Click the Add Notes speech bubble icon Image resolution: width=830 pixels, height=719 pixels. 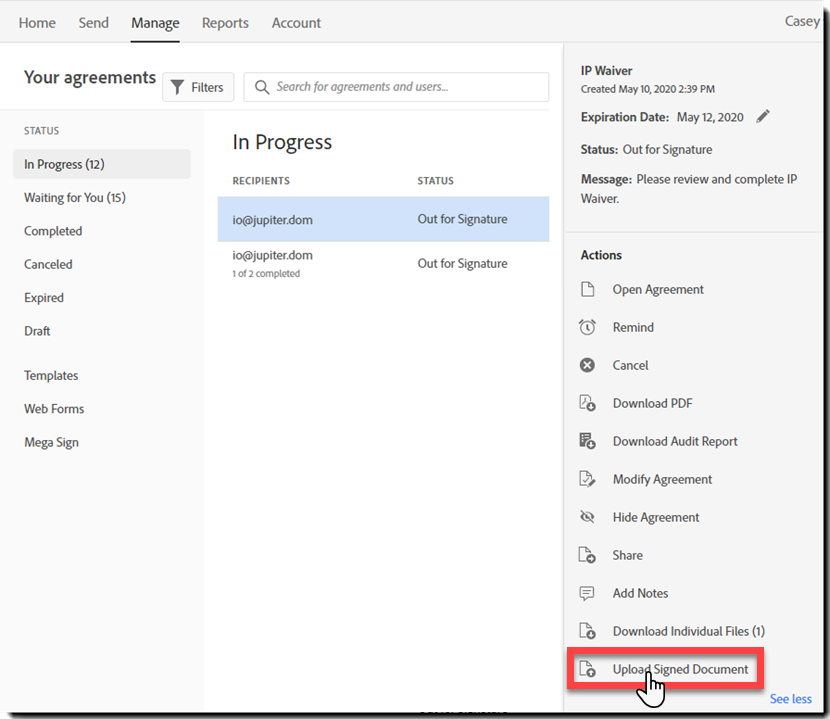tap(588, 593)
